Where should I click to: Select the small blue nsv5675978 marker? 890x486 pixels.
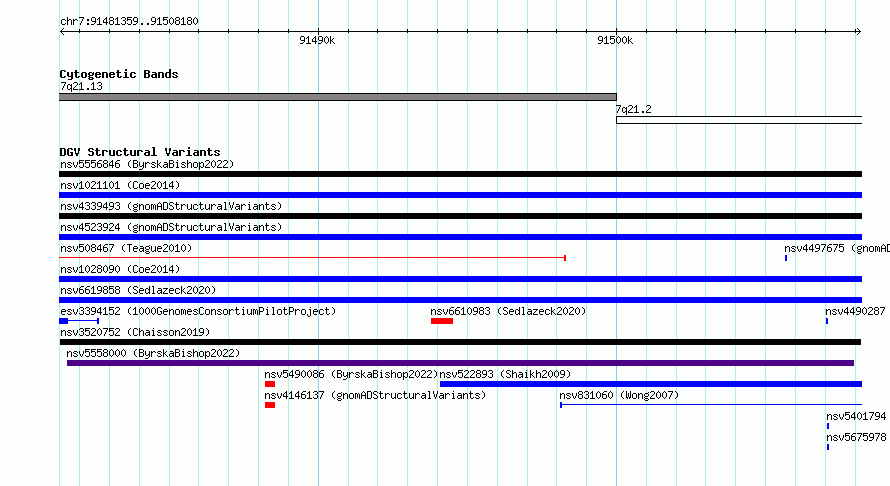(828, 447)
